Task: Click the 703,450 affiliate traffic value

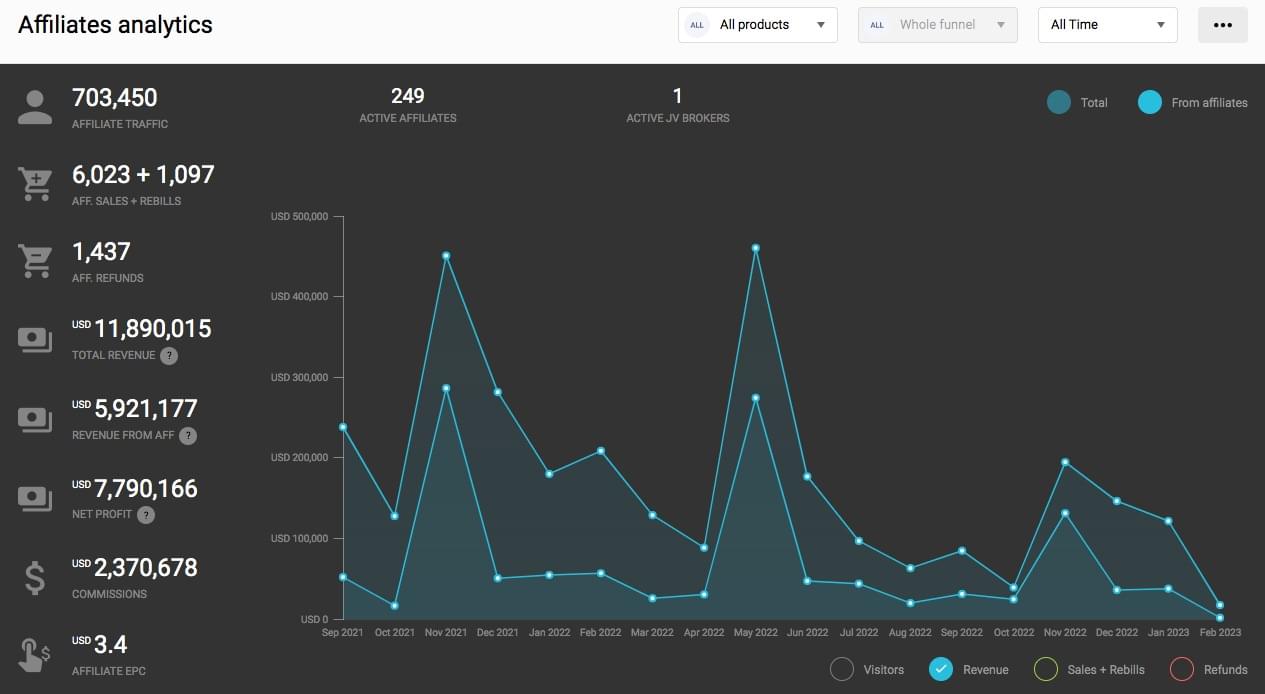Action: pos(115,97)
